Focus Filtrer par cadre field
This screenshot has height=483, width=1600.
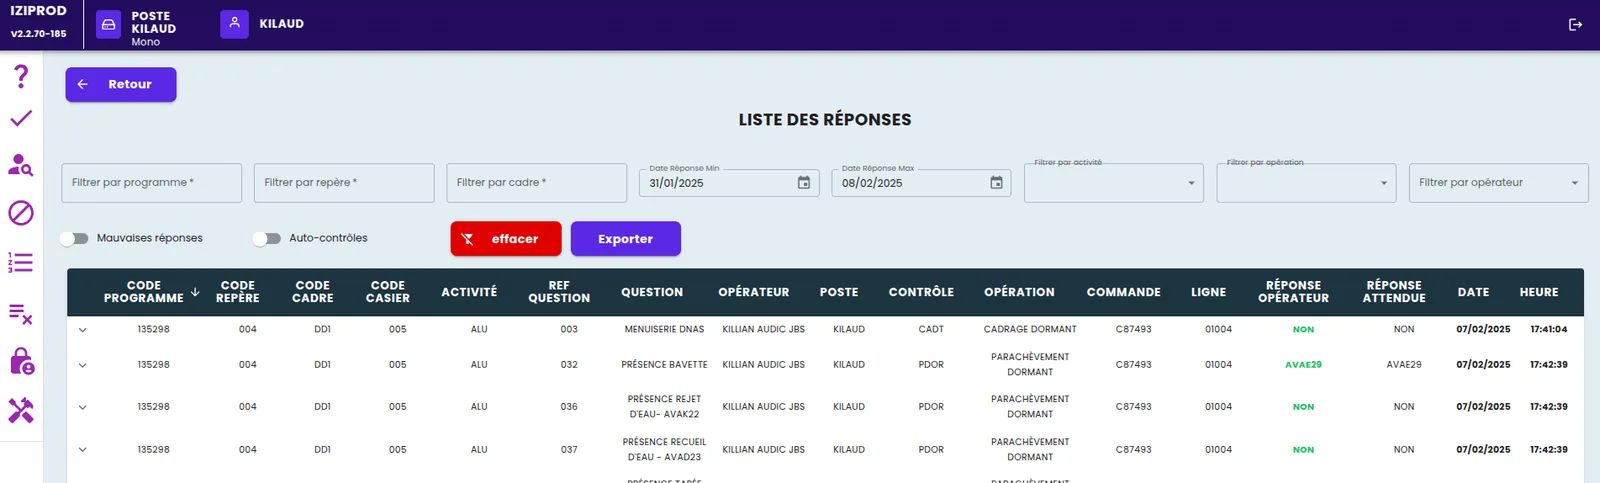tap(536, 183)
